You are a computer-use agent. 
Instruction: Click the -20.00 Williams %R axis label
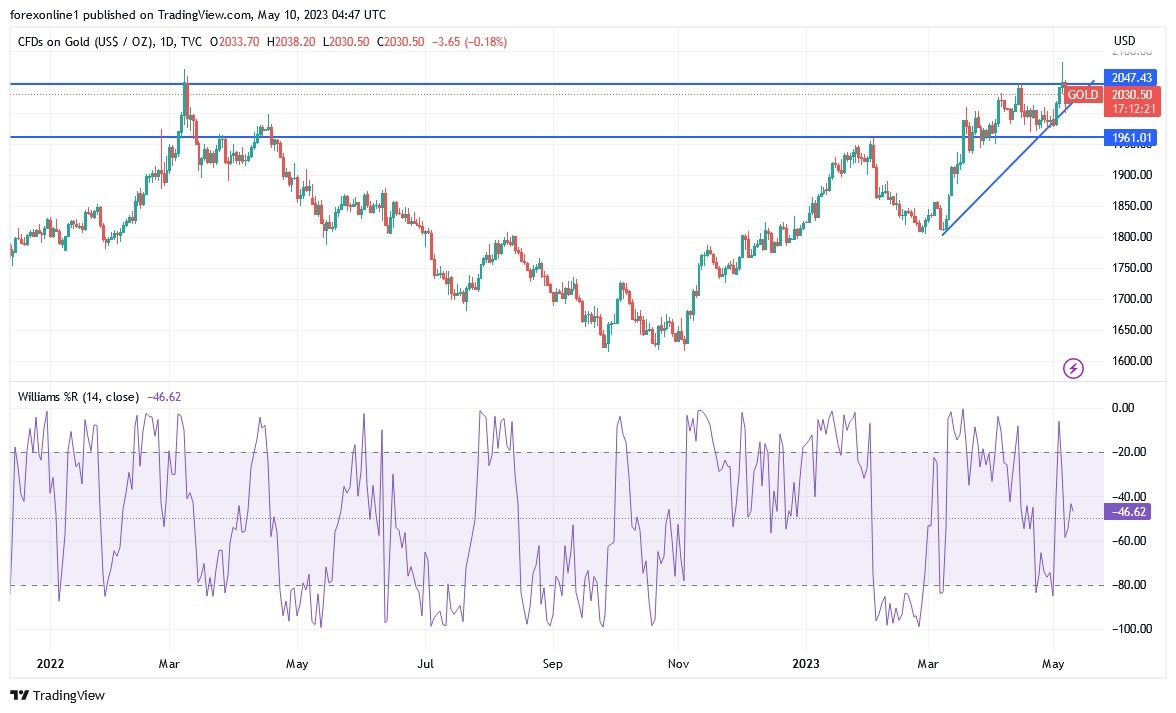coord(1129,452)
